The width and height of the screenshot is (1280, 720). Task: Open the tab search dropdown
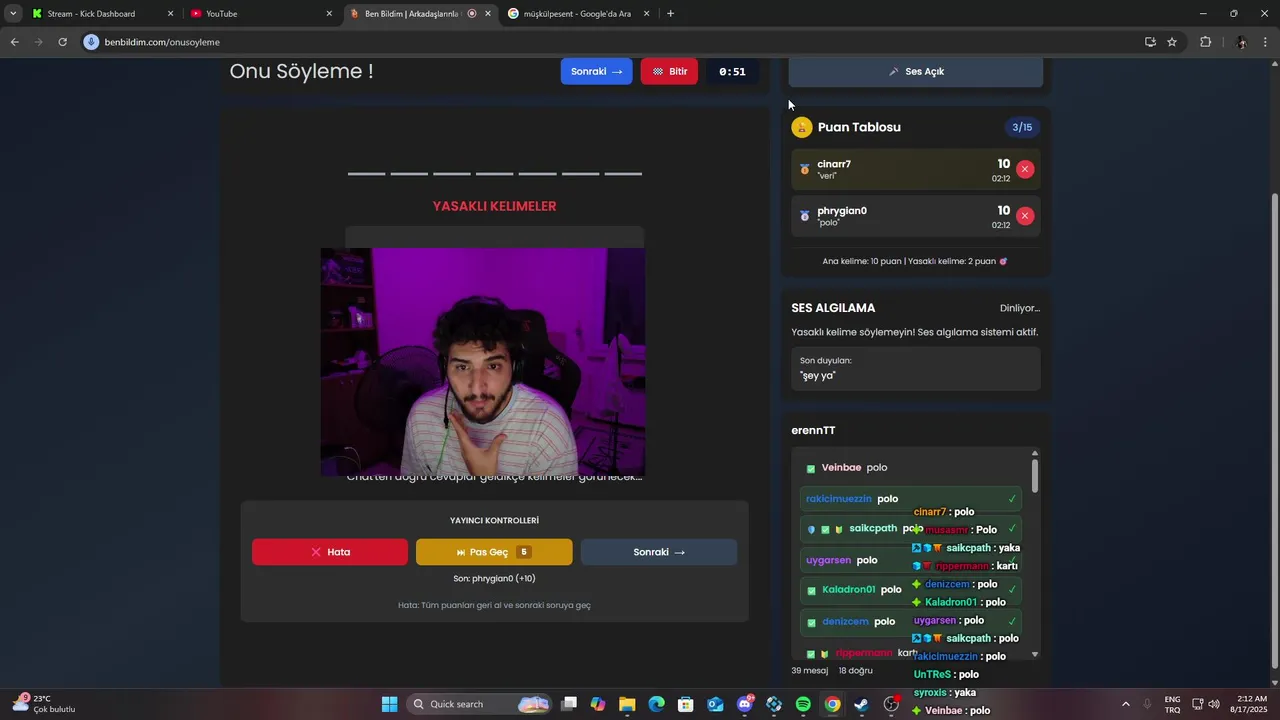click(13, 14)
